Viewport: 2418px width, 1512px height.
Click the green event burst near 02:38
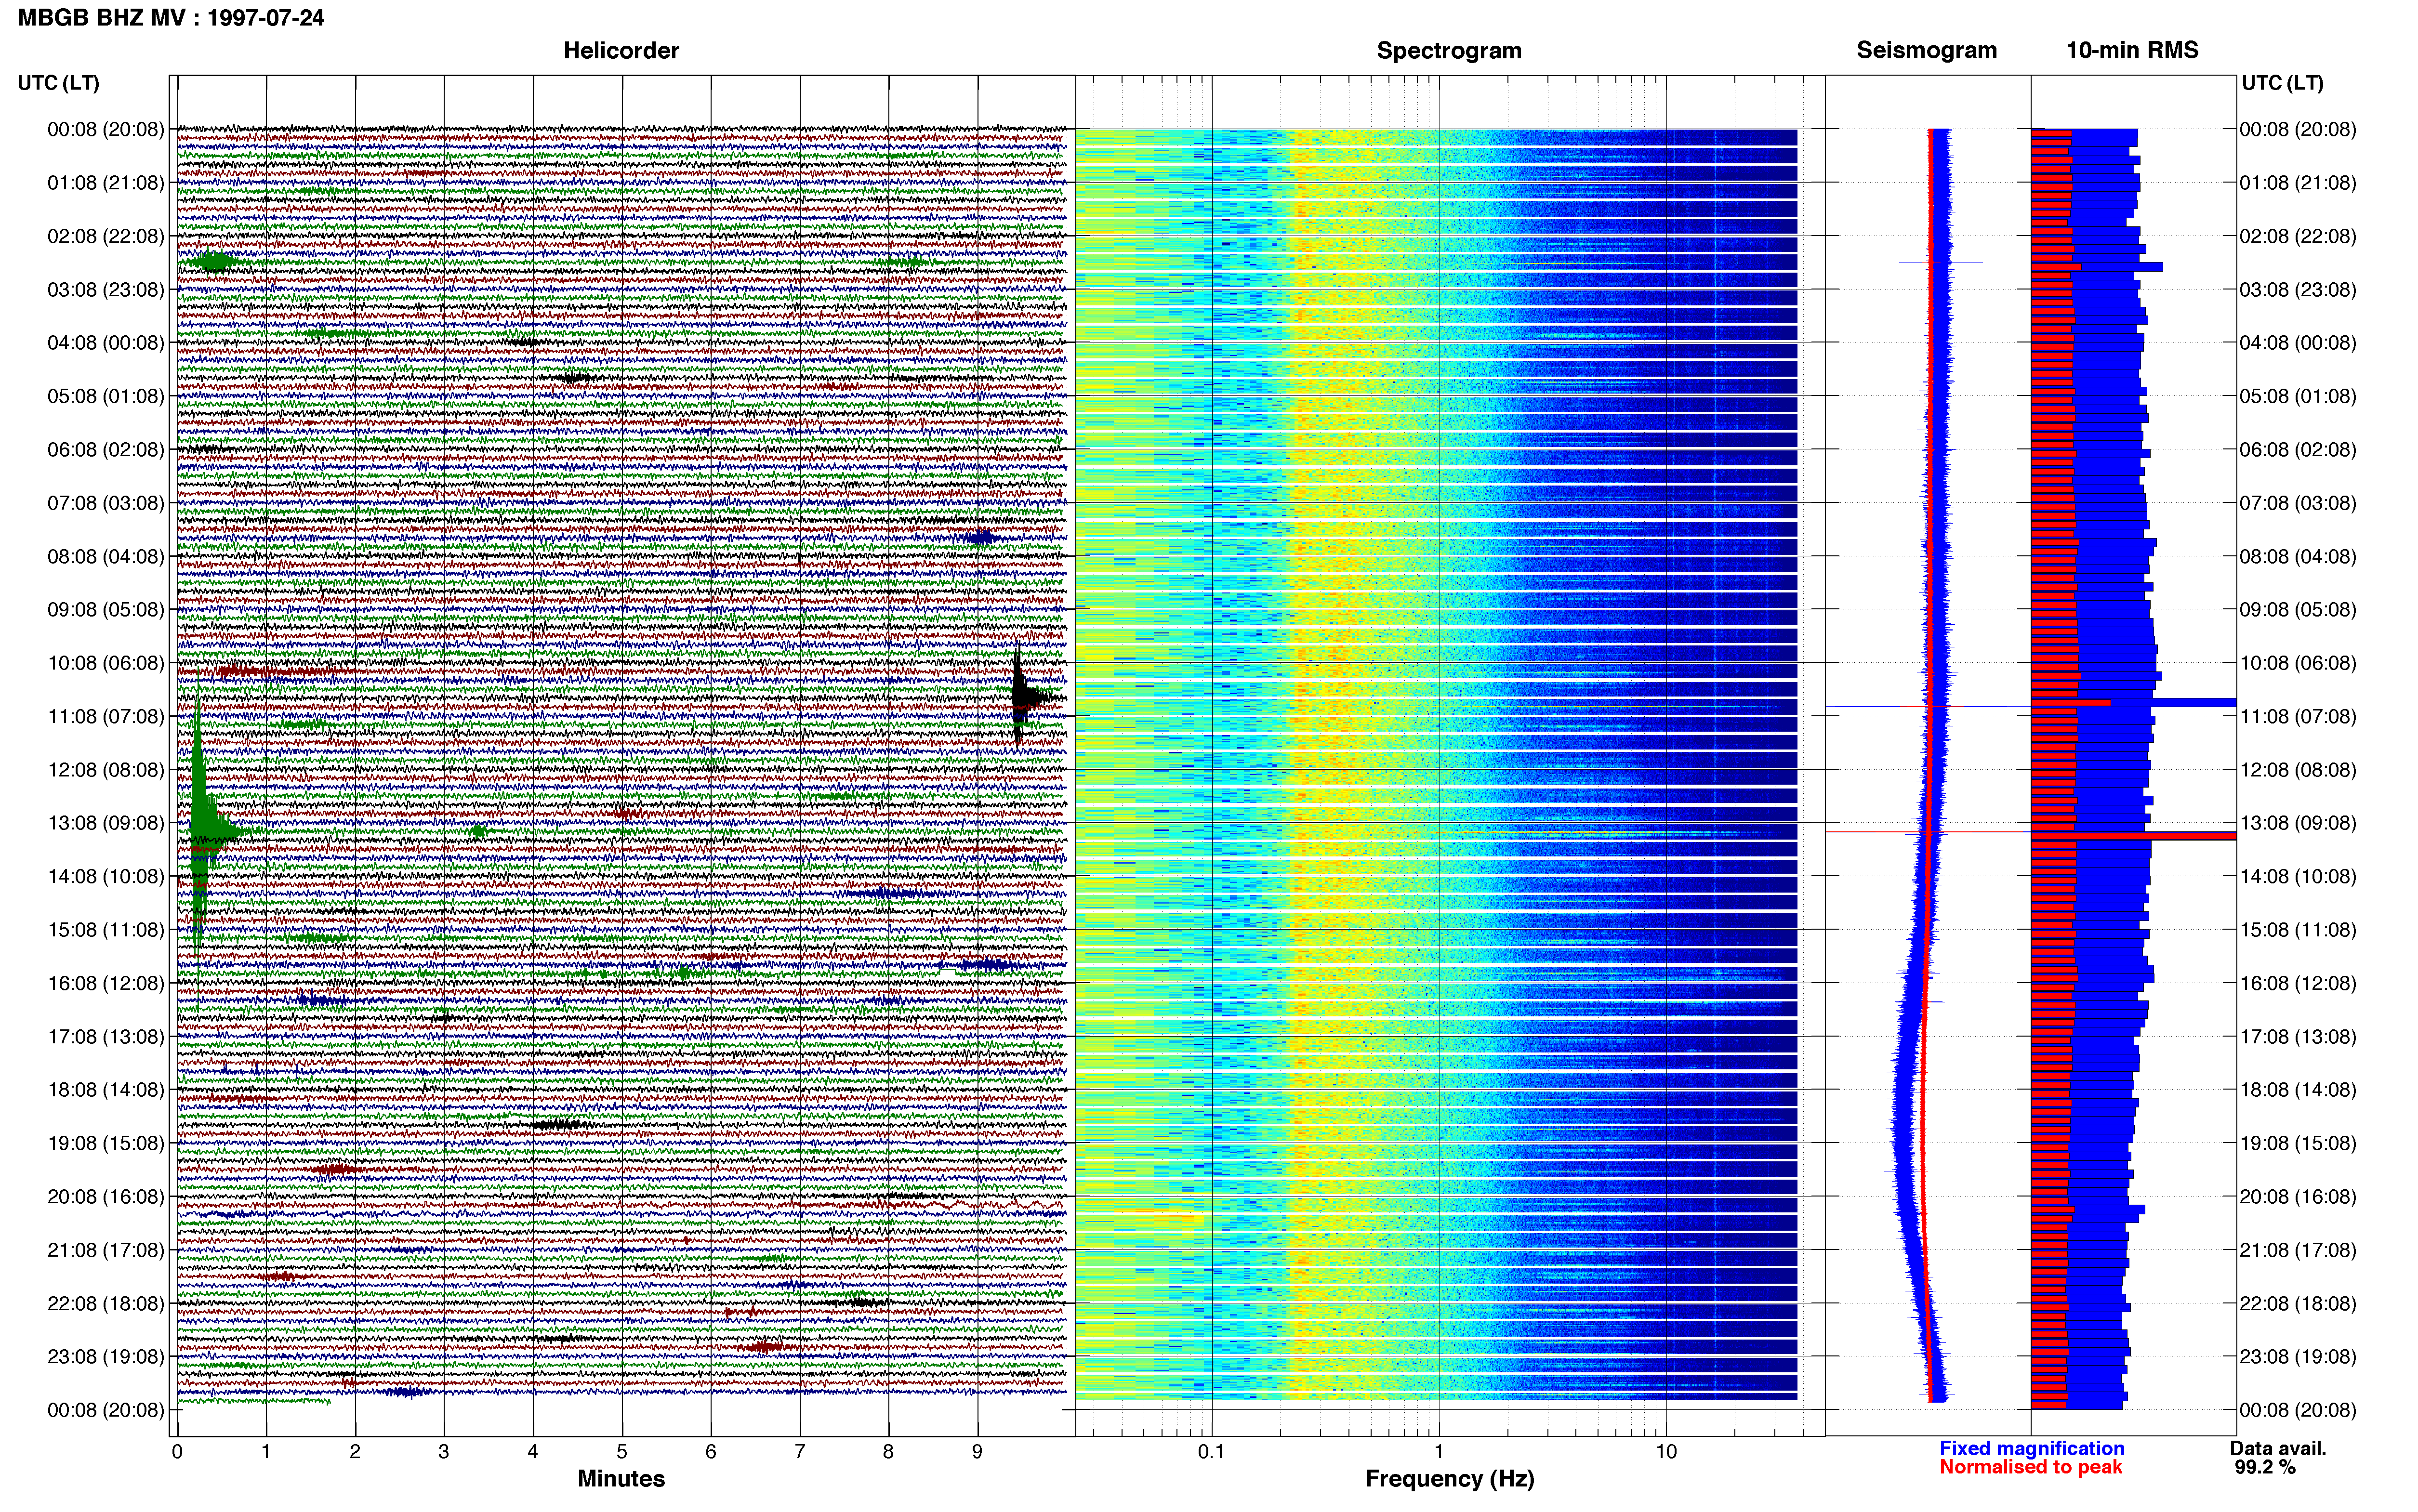[x=215, y=262]
